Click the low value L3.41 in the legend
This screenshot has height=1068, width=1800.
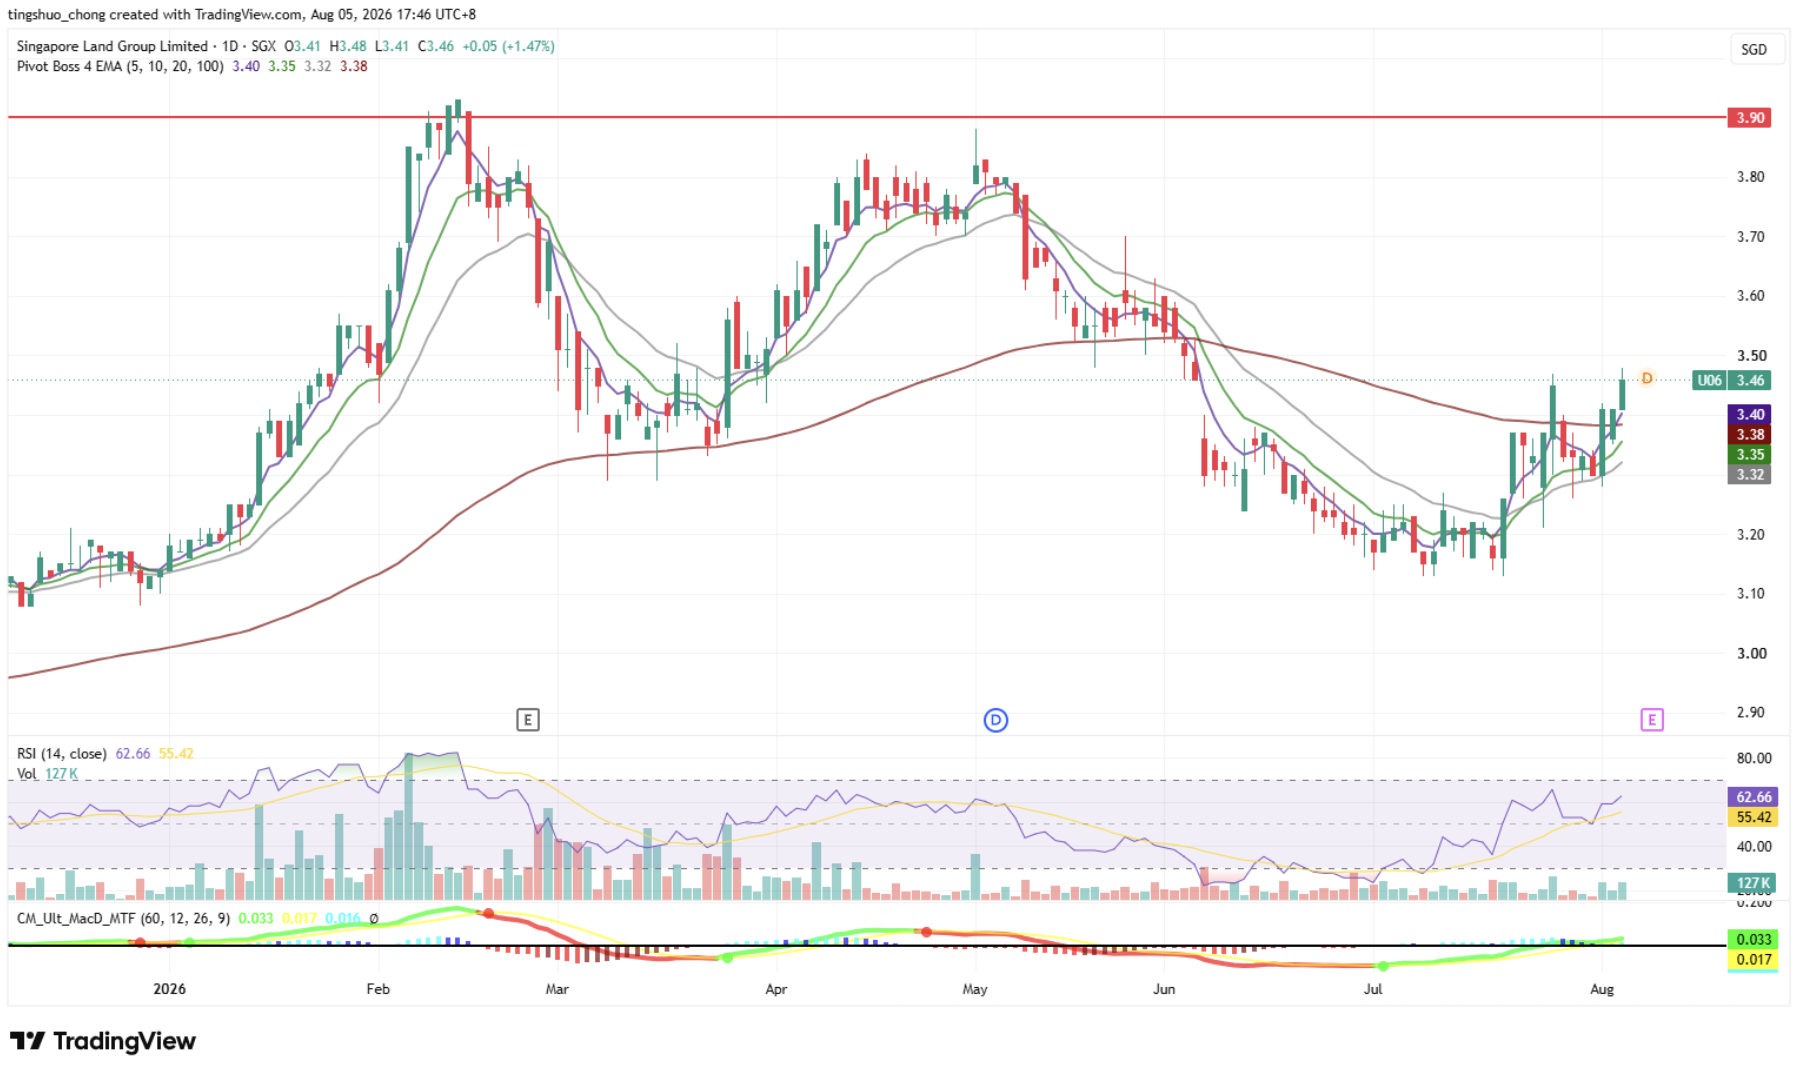coord(391,46)
